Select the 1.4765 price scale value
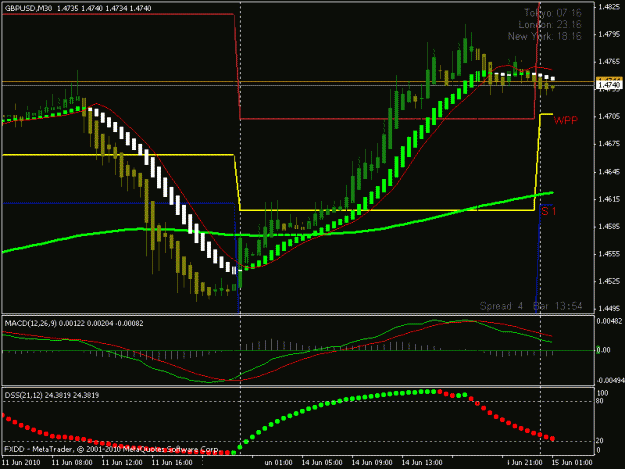This screenshot has width=625, height=469. 609,62
